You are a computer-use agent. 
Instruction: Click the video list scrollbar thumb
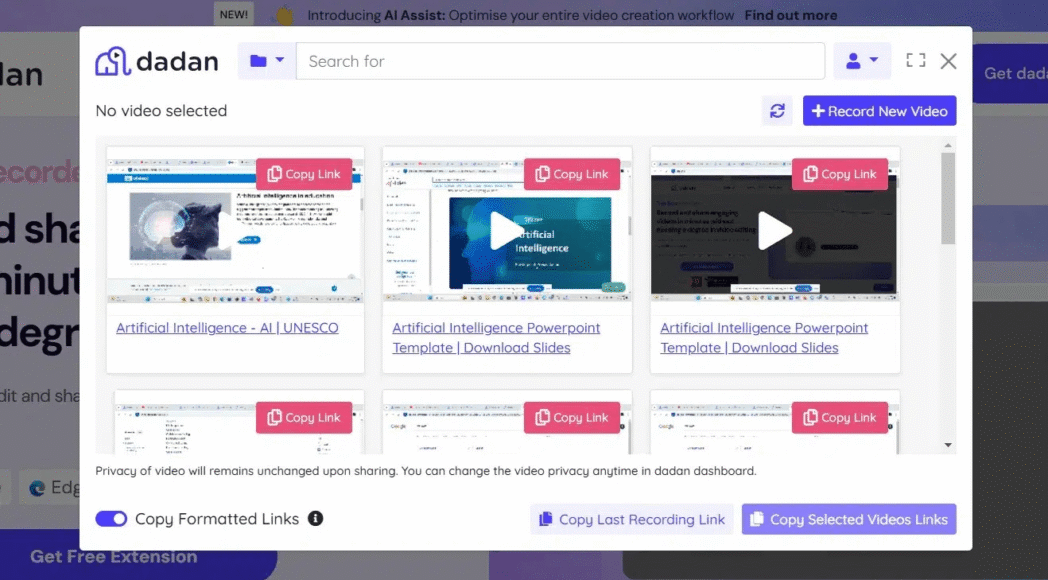(x=948, y=198)
